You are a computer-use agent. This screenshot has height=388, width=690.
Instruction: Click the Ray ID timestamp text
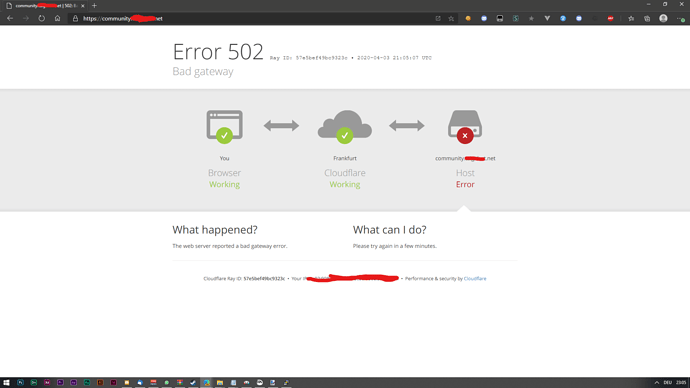[351, 58]
